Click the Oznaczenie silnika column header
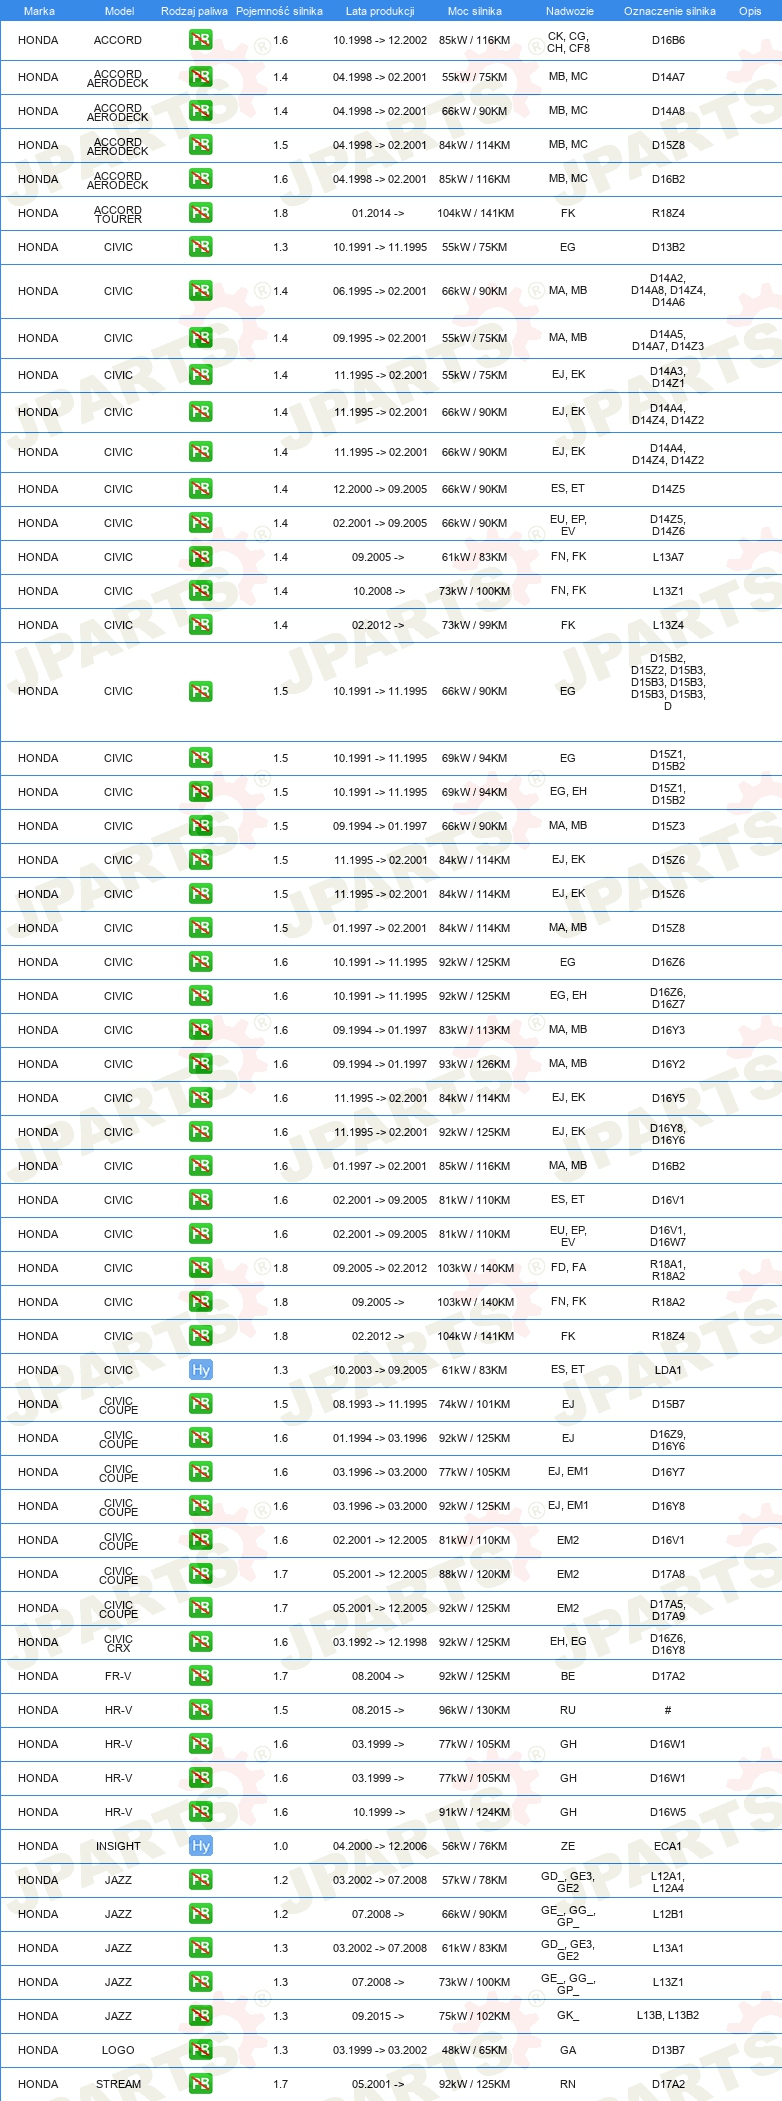This screenshot has height=2101, width=782. pos(670,11)
